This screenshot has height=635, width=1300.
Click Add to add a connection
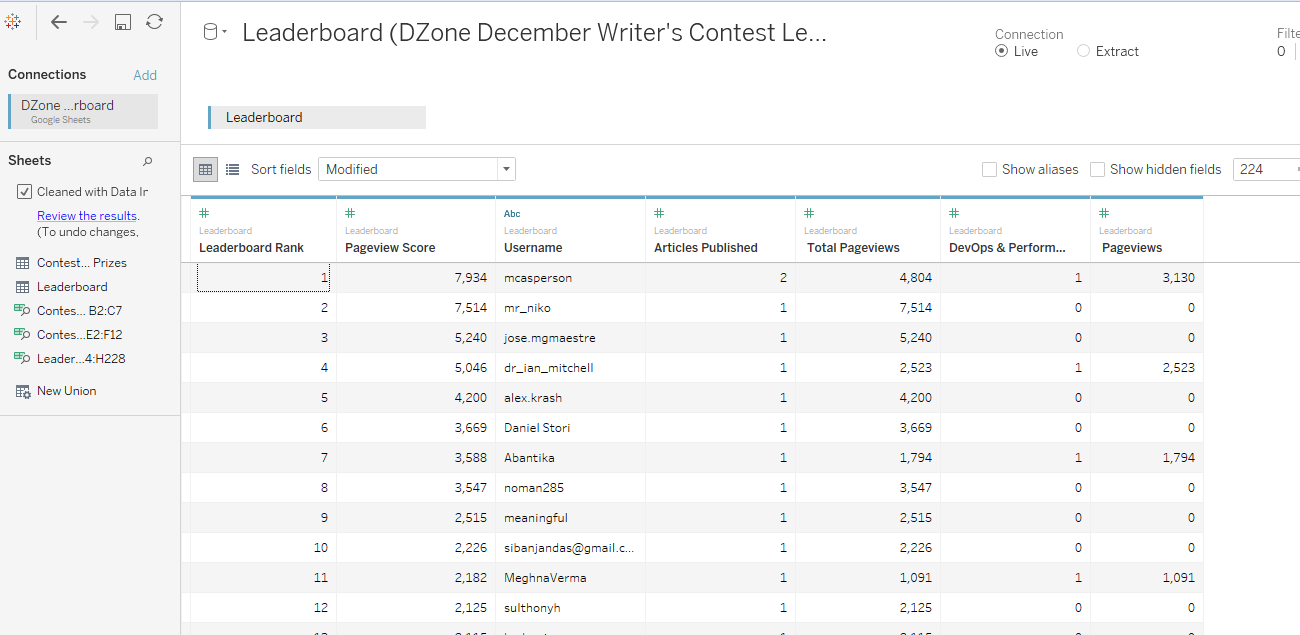145,75
